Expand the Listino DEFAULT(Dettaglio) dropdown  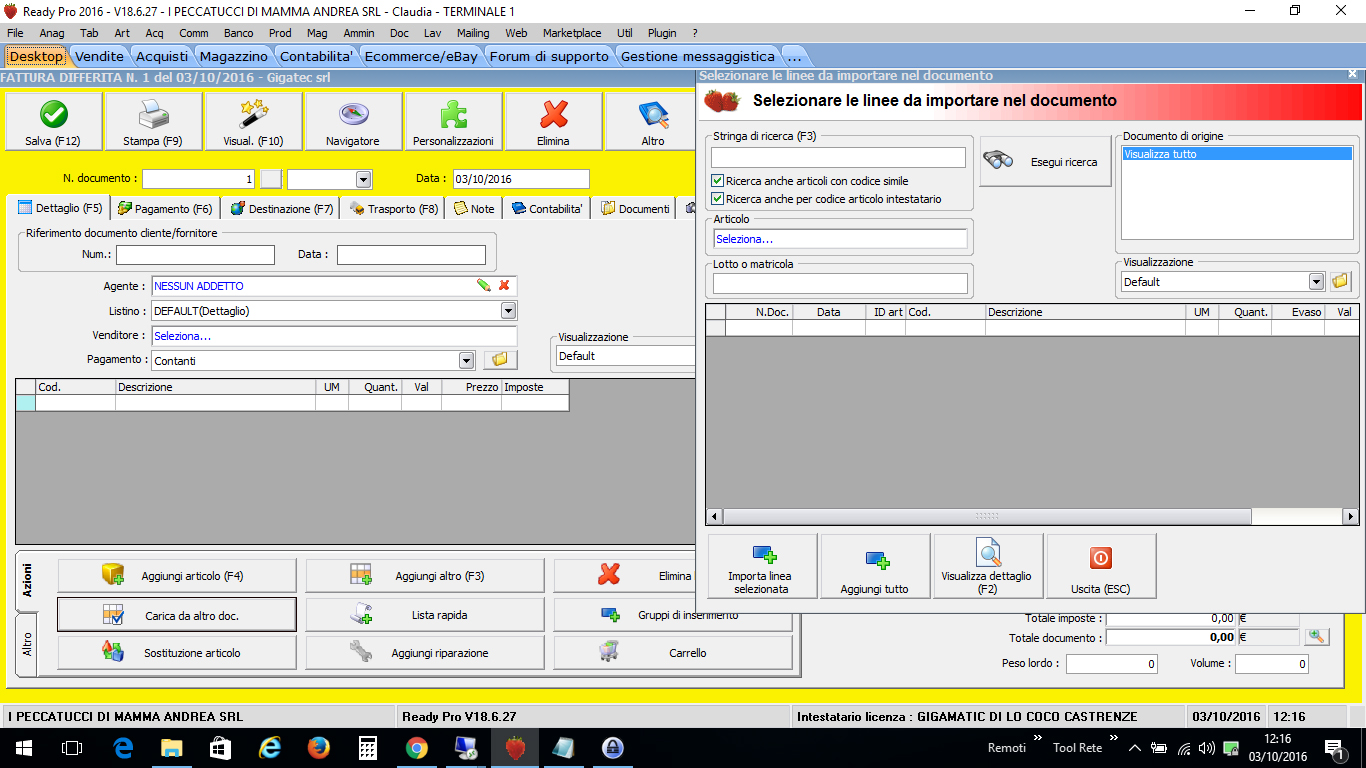point(509,311)
